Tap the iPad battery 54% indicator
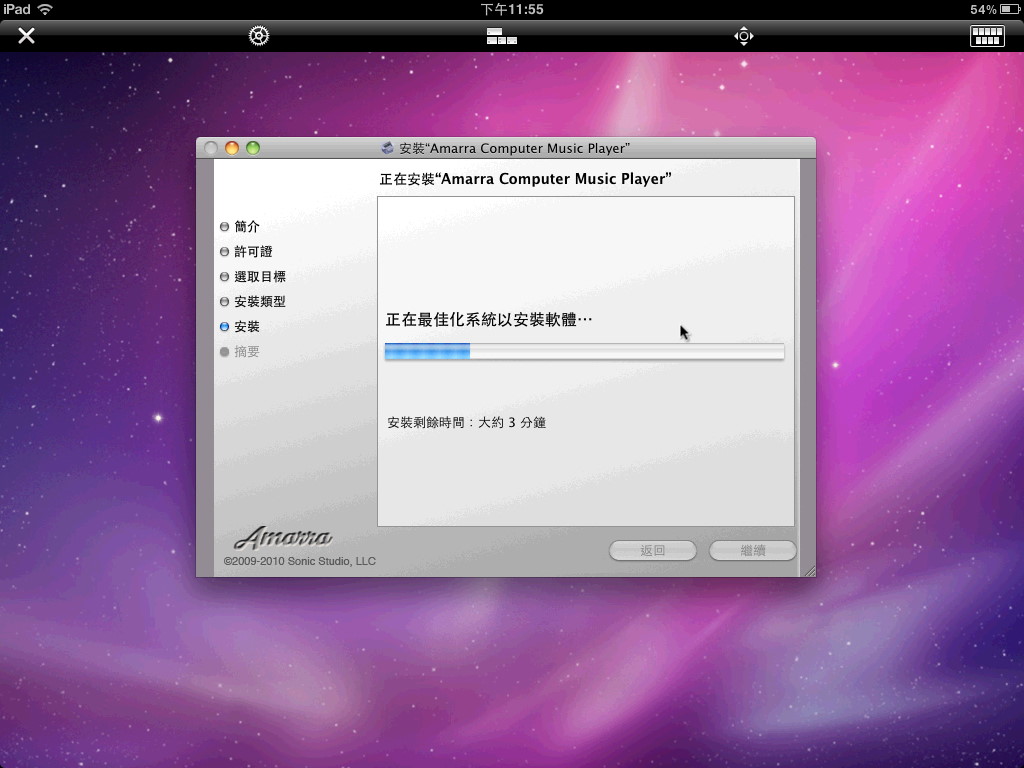The height and width of the screenshot is (768, 1024). [x=995, y=9]
